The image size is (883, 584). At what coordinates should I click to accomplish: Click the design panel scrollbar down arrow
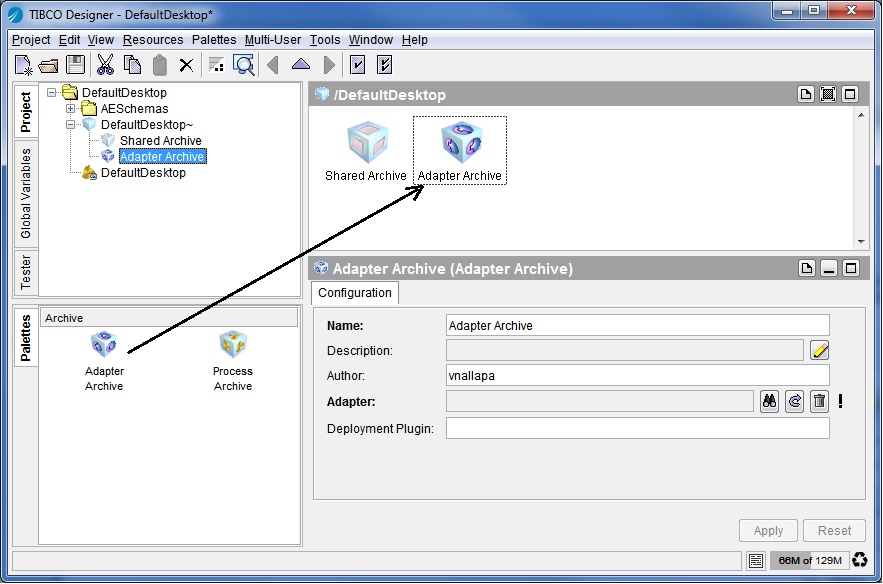[x=861, y=242]
